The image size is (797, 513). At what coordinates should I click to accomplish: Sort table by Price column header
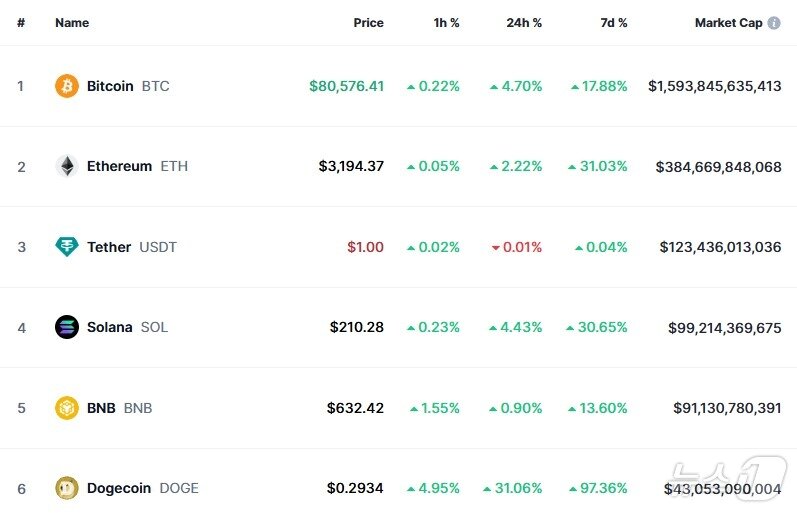pyautogui.click(x=369, y=23)
